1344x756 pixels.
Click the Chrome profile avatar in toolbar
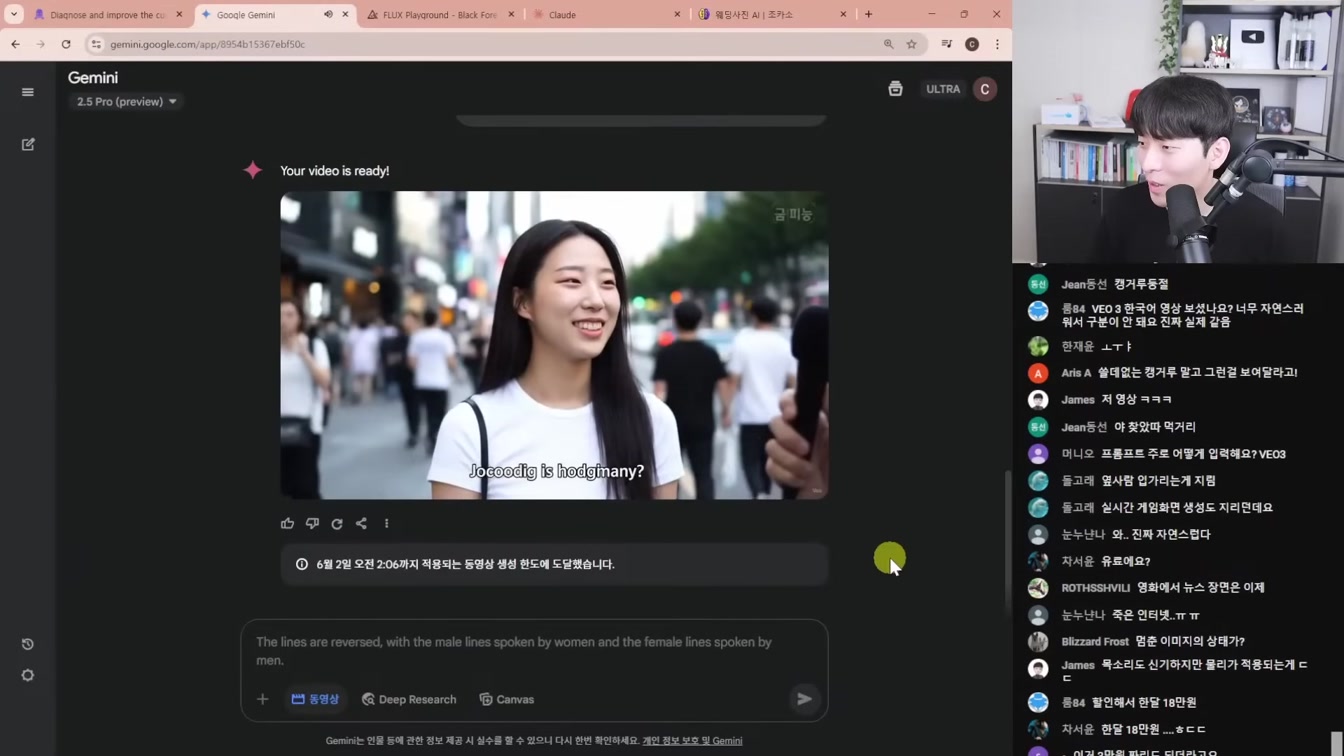coord(972,44)
